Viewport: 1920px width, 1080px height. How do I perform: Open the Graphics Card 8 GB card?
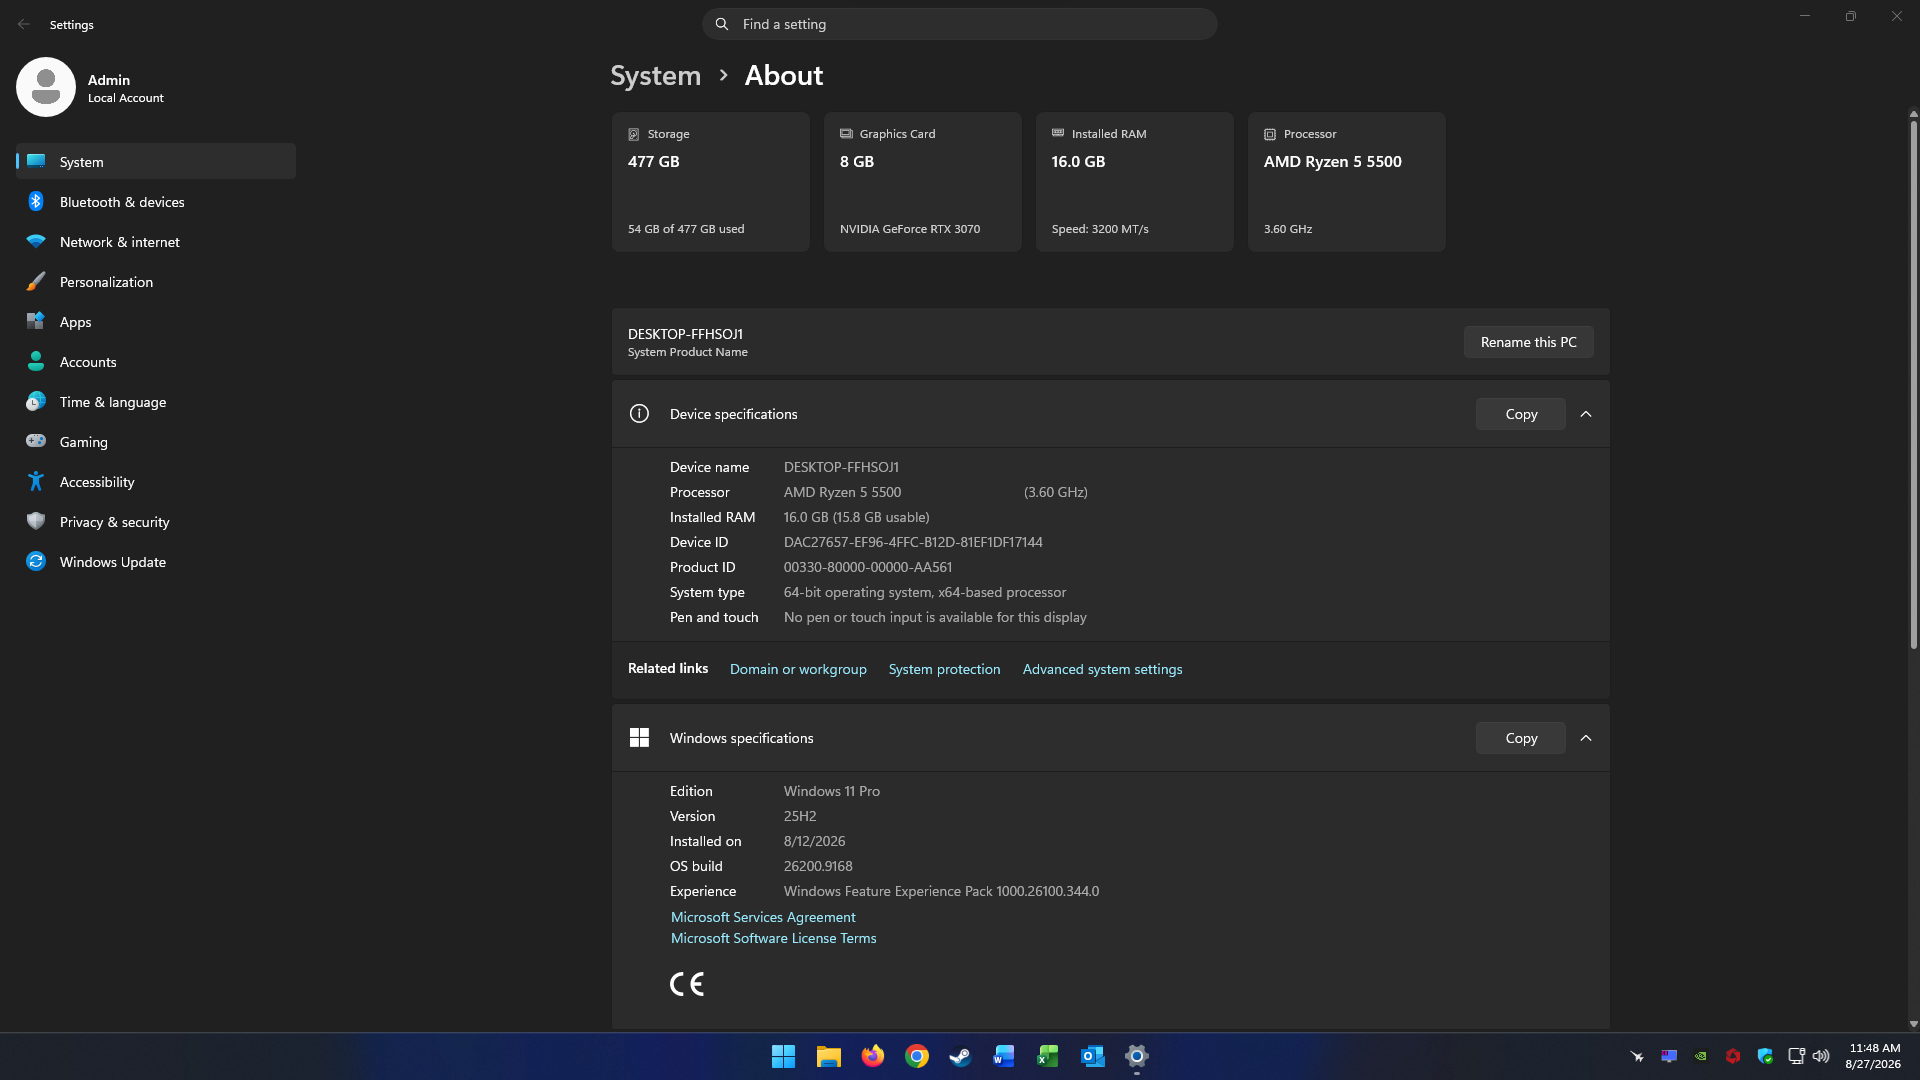pyautogui.click(x=922, y=182)
